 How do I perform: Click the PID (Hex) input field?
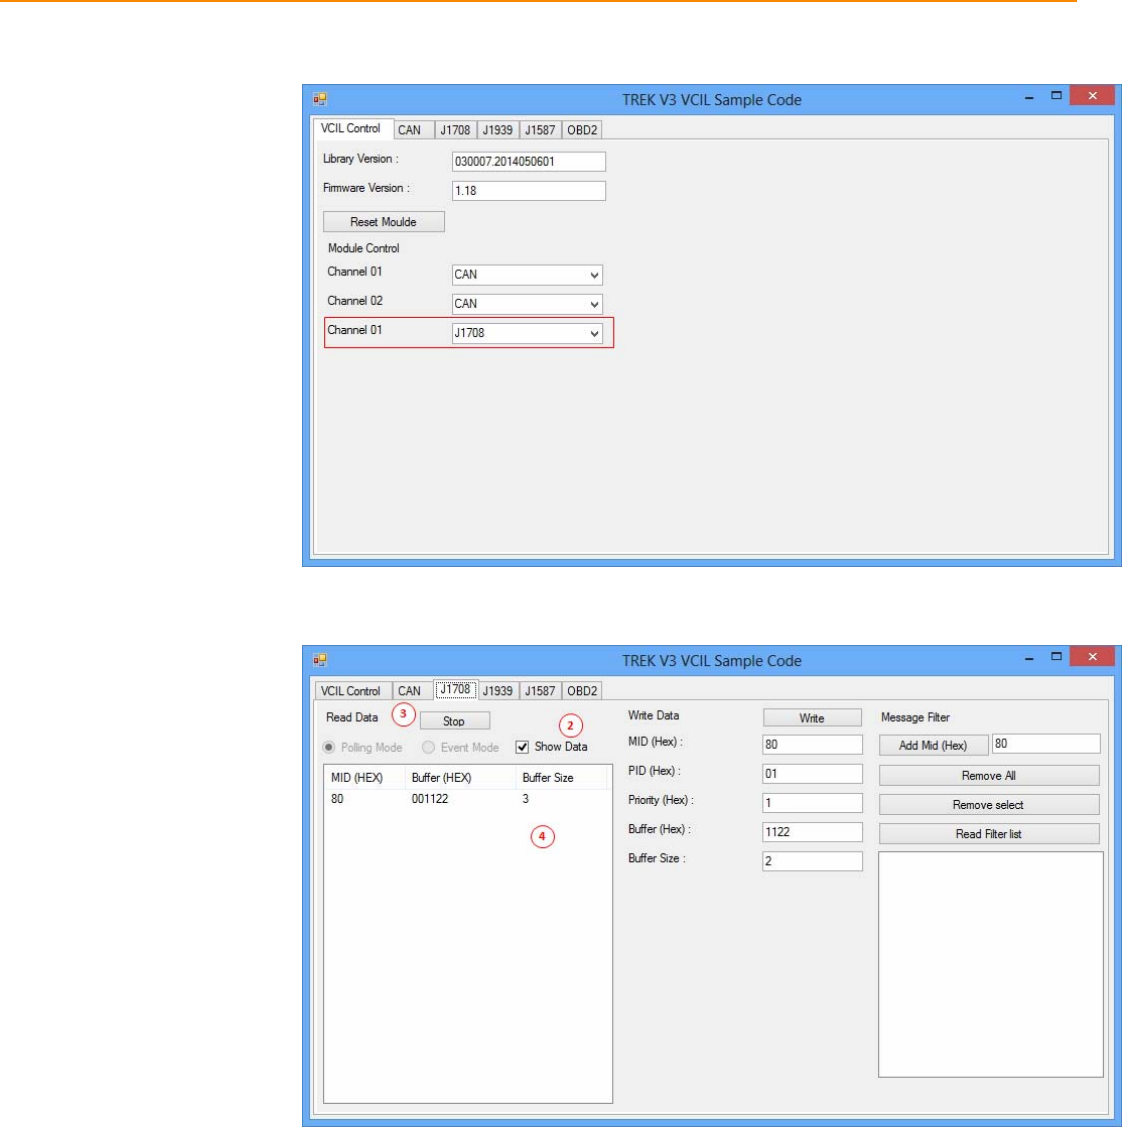(812, 773)
